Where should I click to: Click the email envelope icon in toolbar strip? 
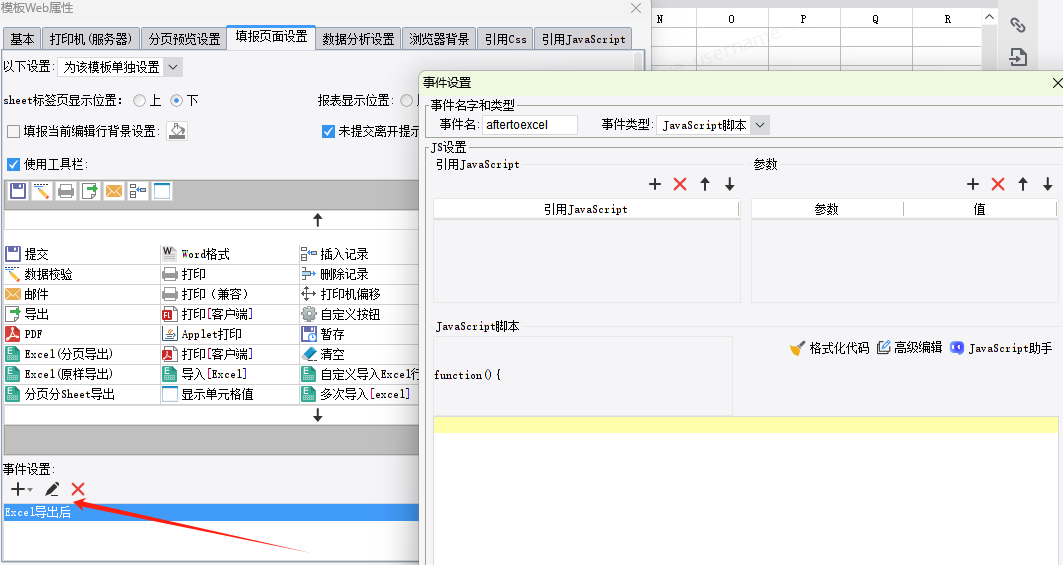pyautogui.click(x=114, y=191)
